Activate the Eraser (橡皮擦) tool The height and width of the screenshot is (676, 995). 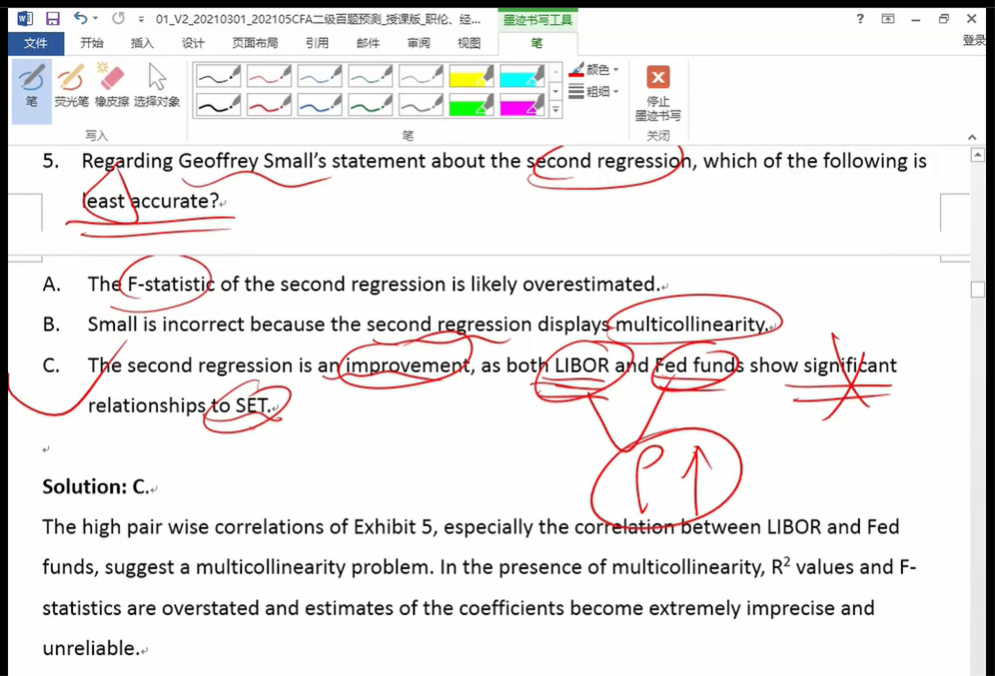click(111, 86)
